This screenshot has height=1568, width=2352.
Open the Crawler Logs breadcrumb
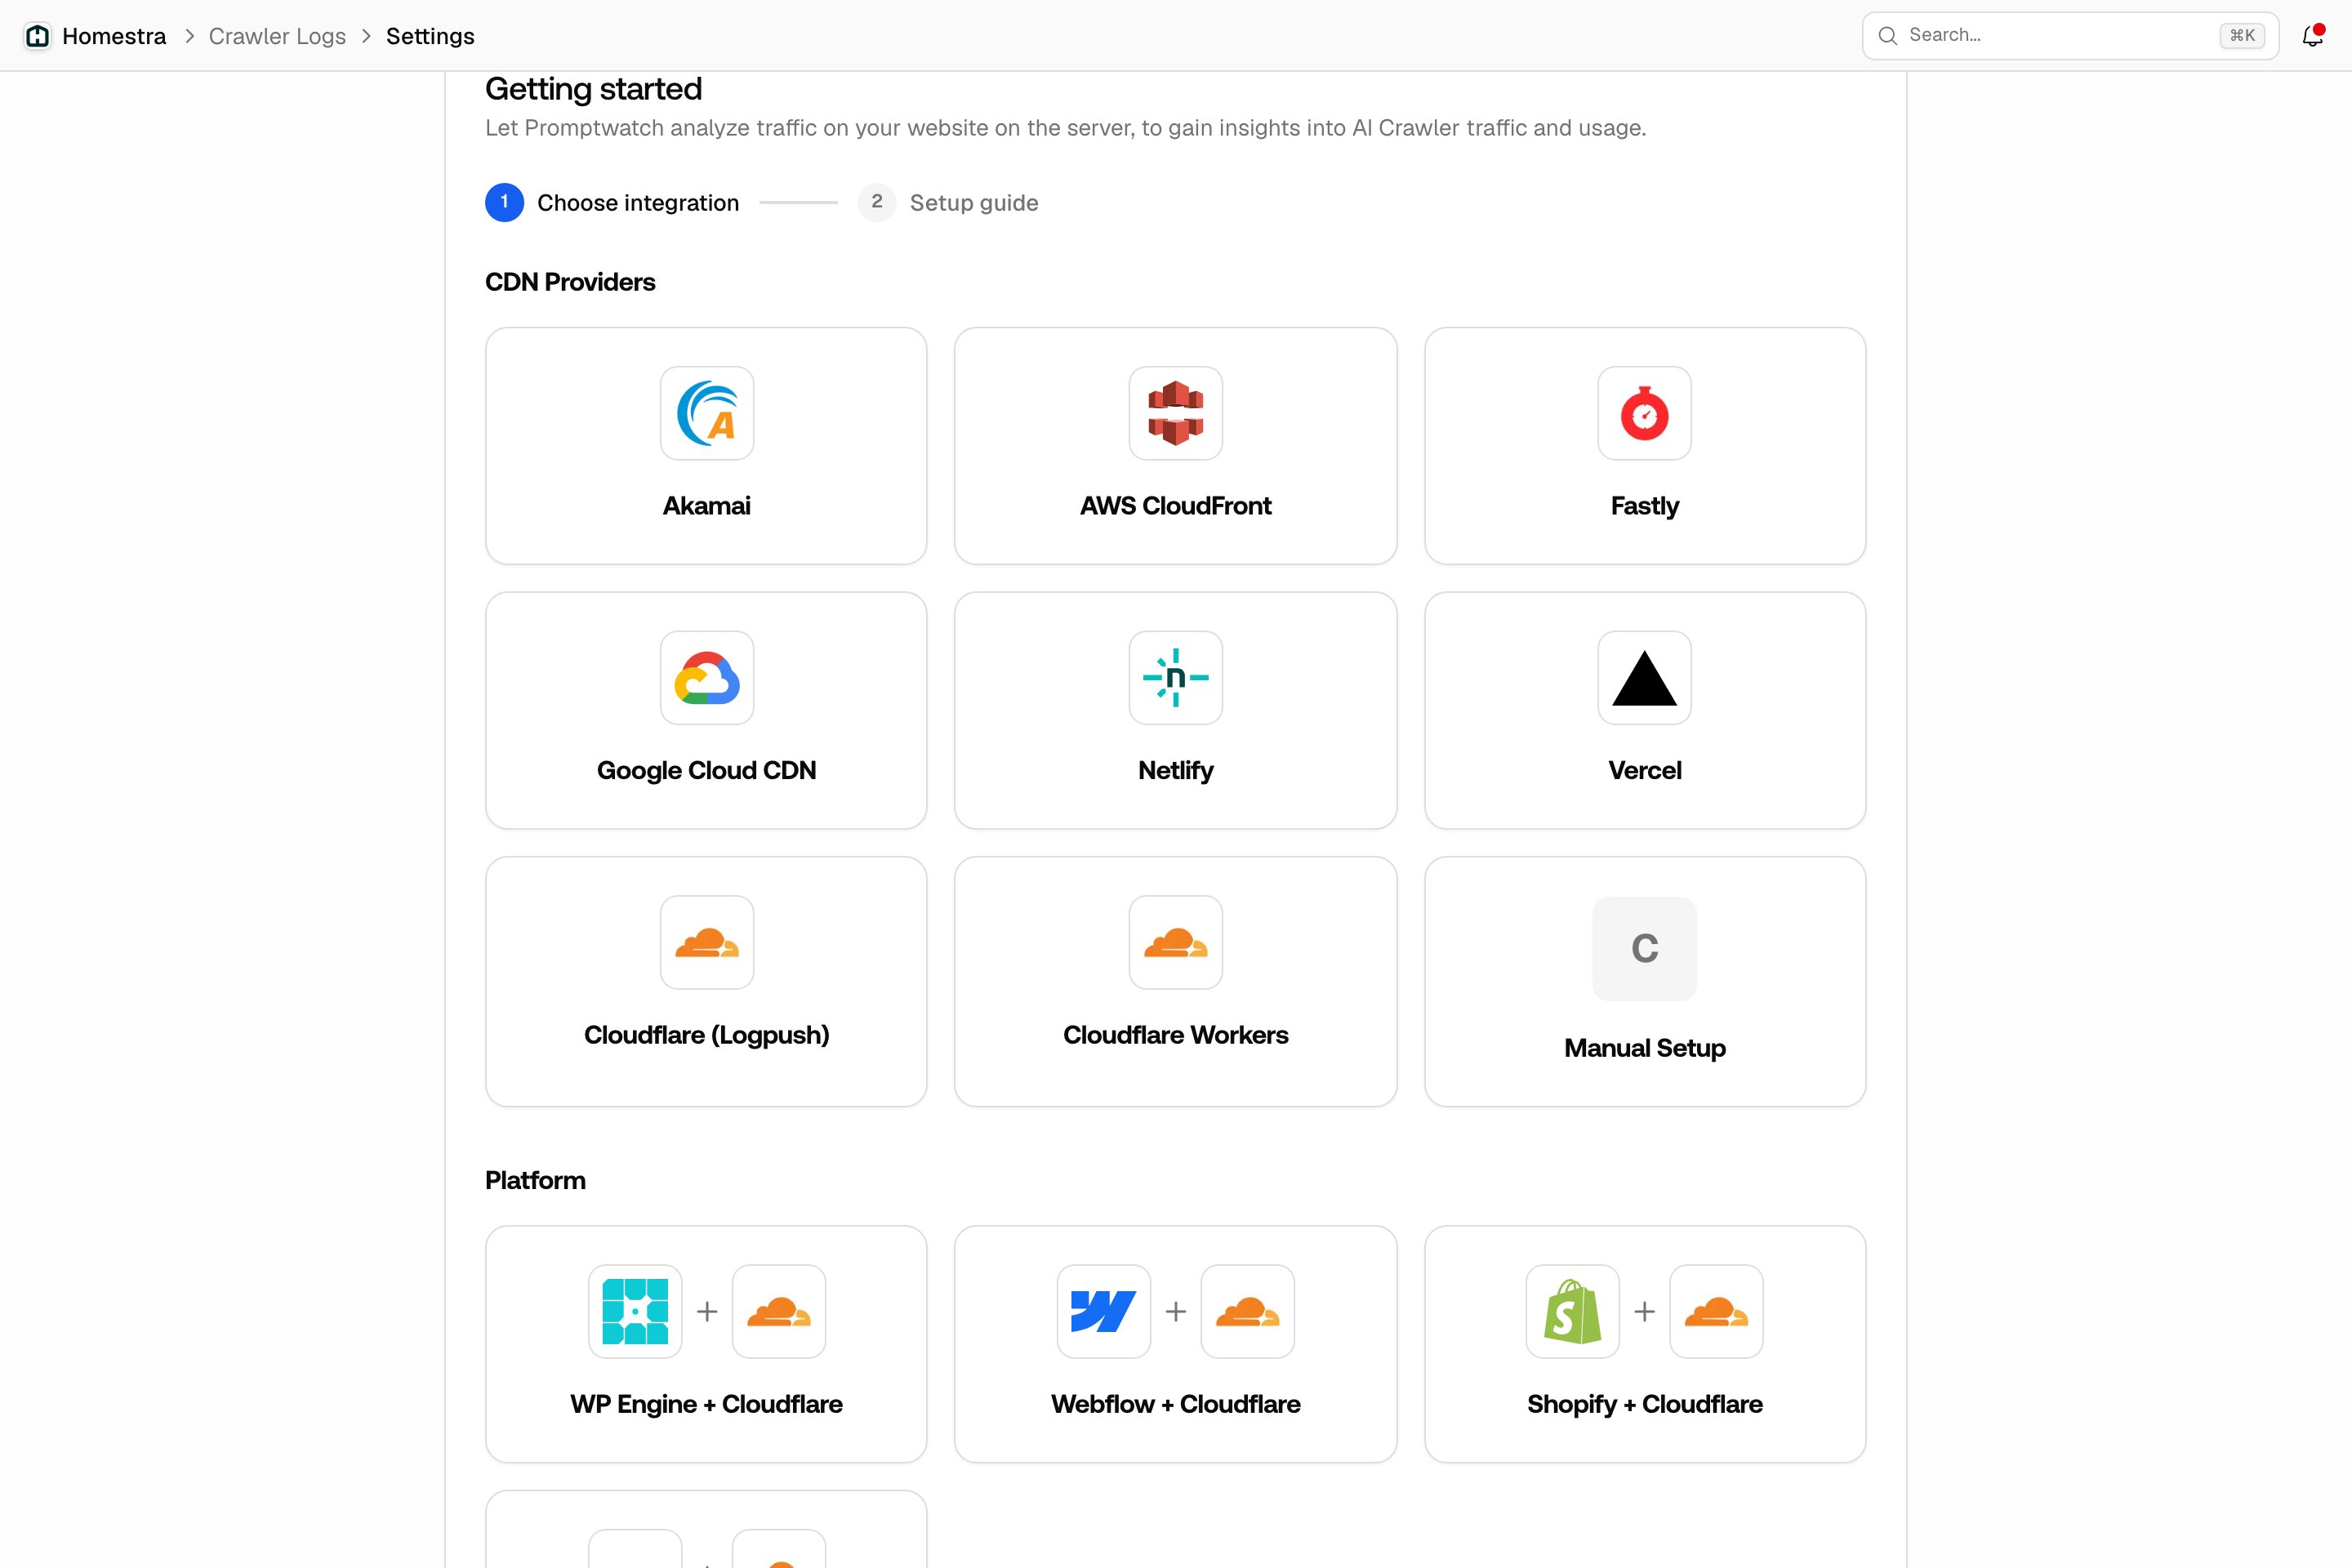pos(277,36)
